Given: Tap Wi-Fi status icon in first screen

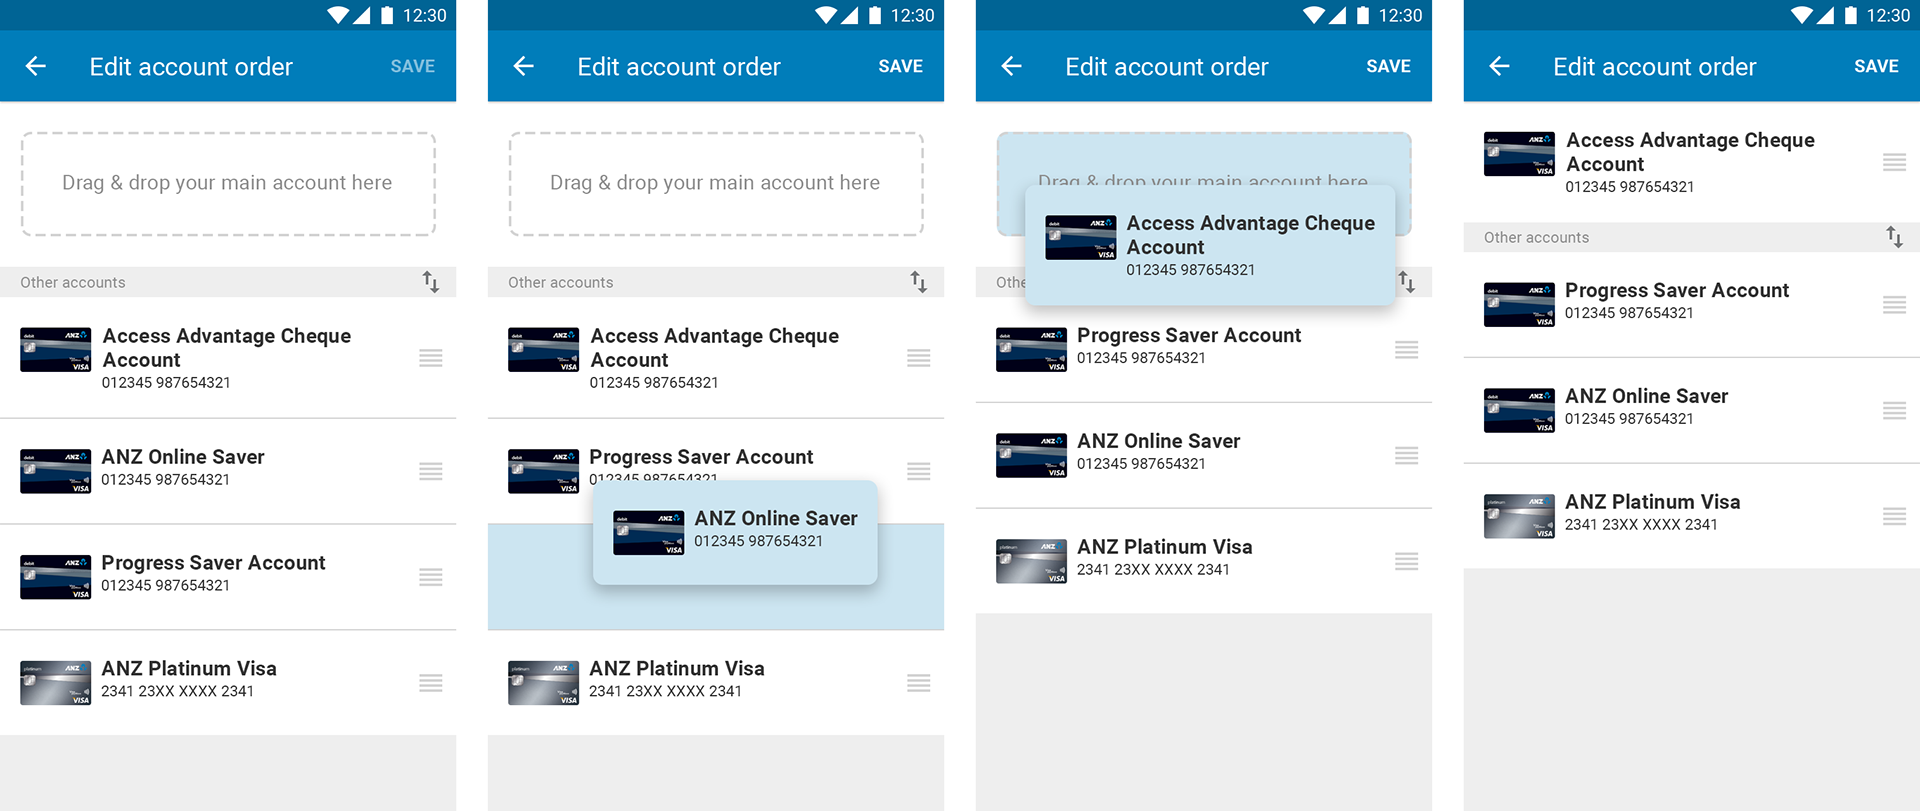Looking at the screenshot, I should [338, 15].
